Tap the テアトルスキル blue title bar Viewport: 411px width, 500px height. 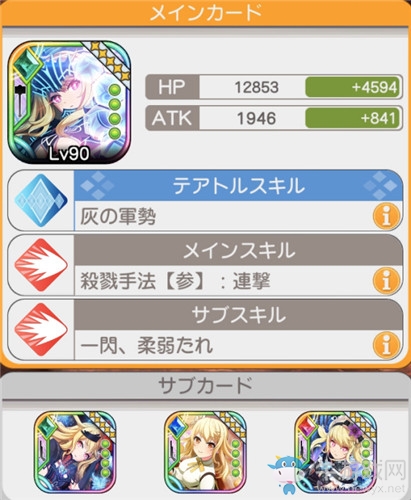pos(238,186)
